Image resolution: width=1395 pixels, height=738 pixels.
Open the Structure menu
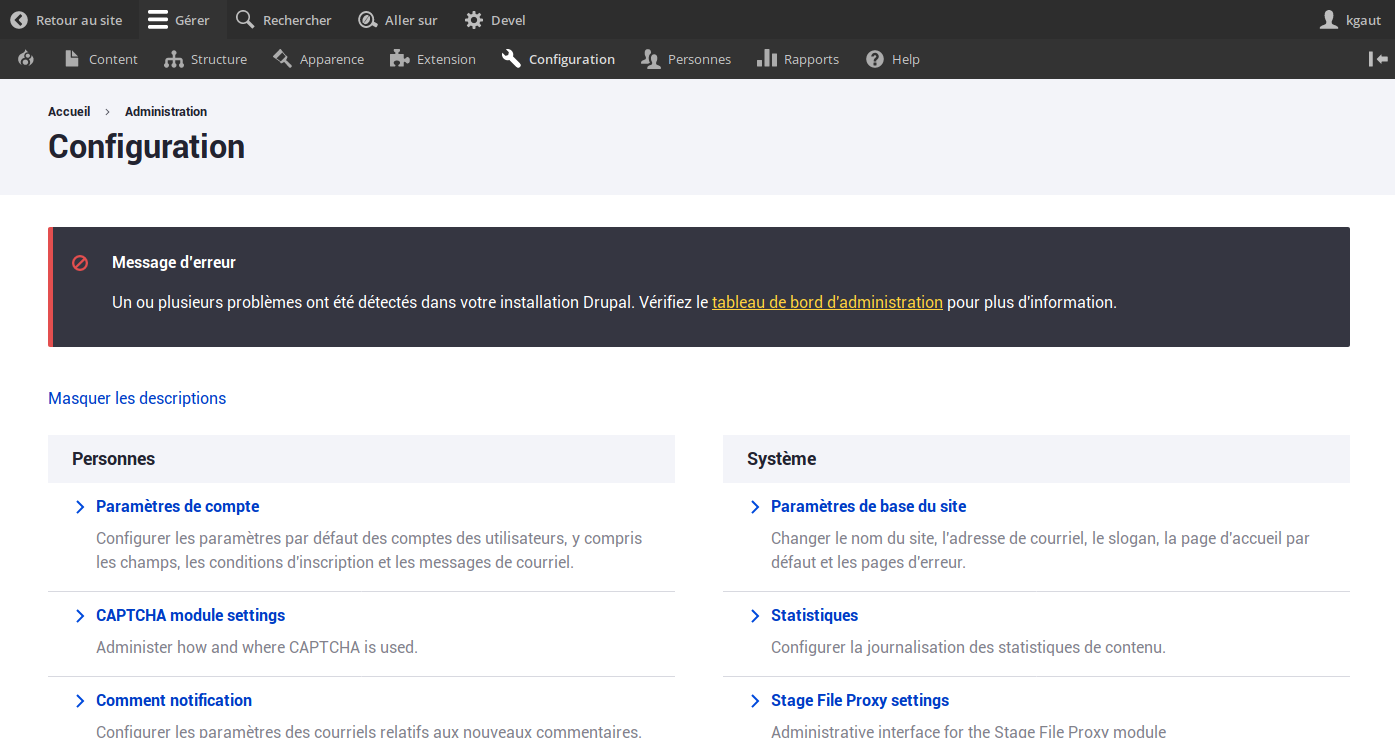[x=207, y=59]
